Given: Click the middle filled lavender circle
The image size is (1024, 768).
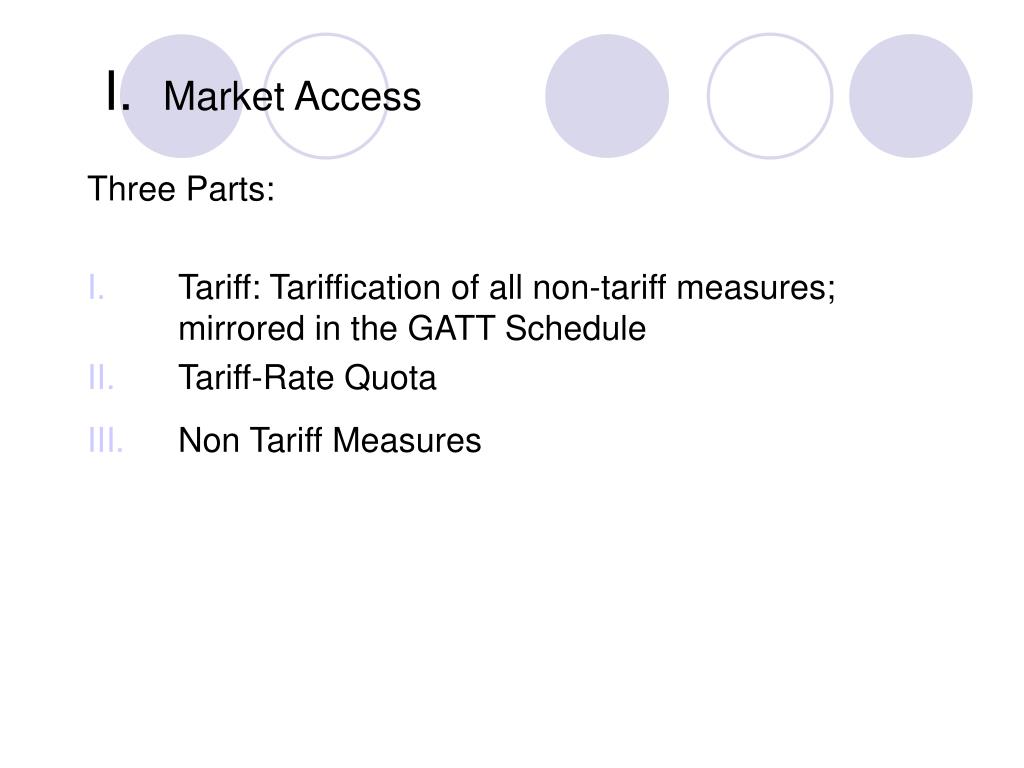Looking at the screenshot, I should tap(607, 96).
